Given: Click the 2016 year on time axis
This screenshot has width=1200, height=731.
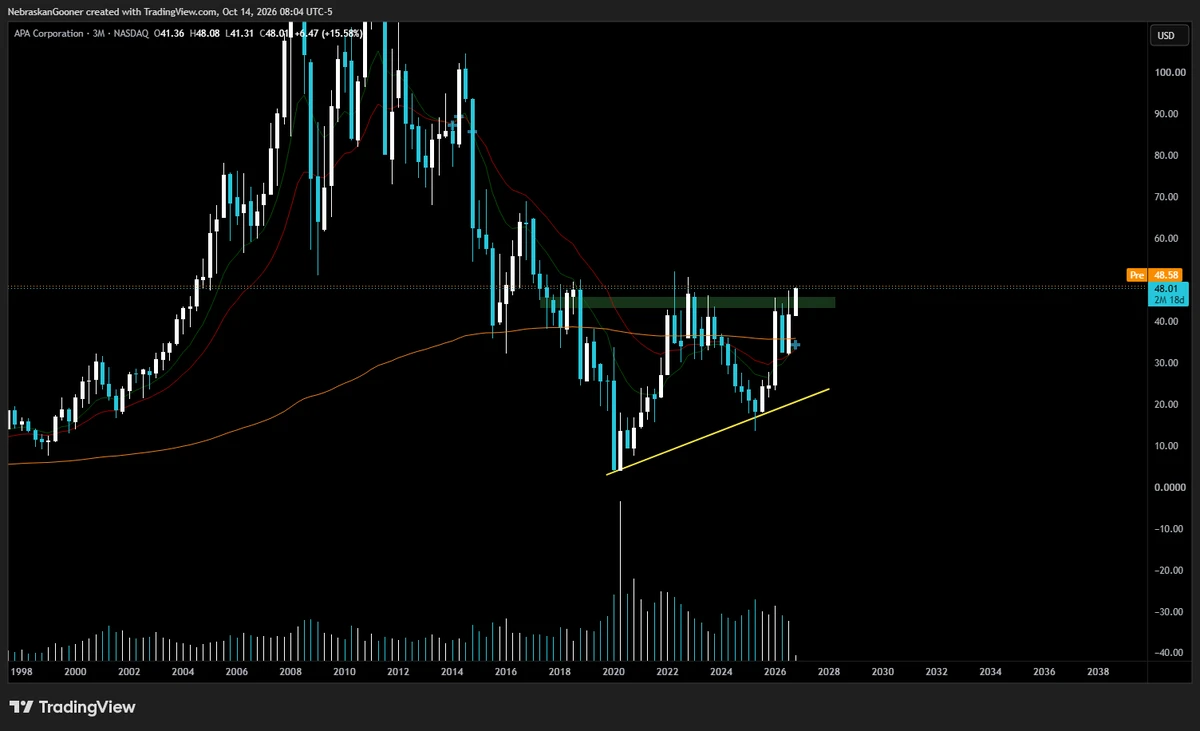Looking at the screenshot, I should tap(505, 672).
